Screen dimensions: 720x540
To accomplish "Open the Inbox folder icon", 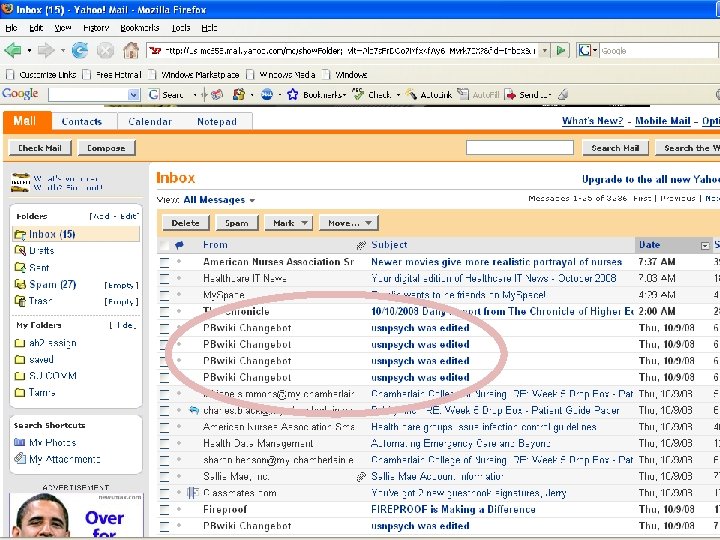I will [x=20, y=235].
